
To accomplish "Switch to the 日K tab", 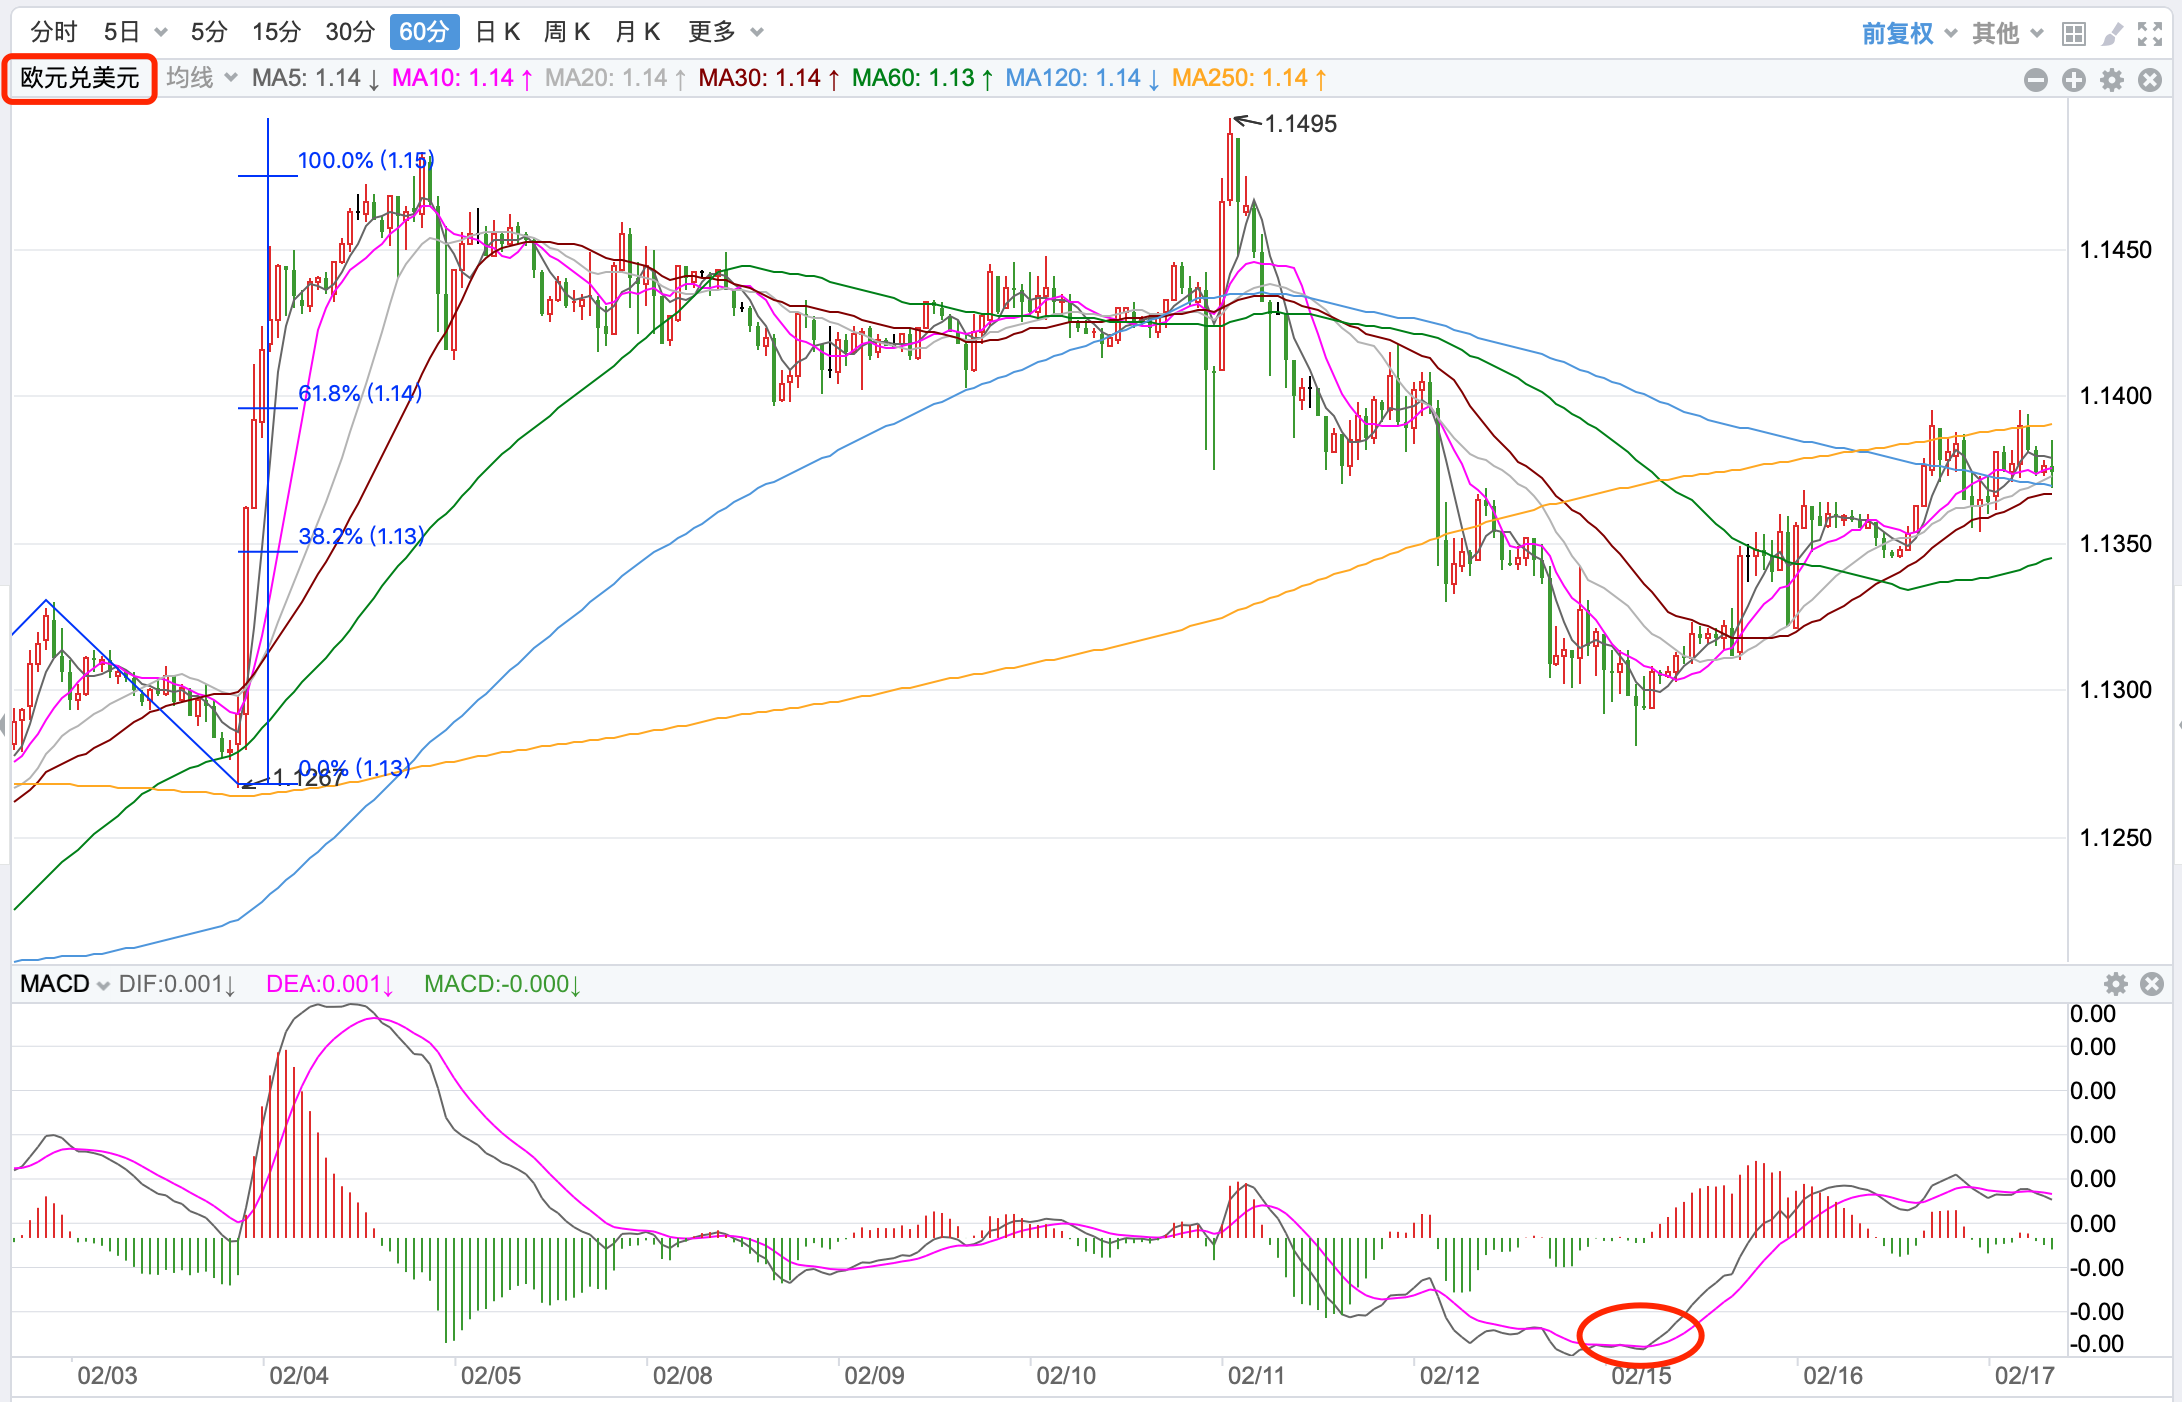I will point(497,32).
